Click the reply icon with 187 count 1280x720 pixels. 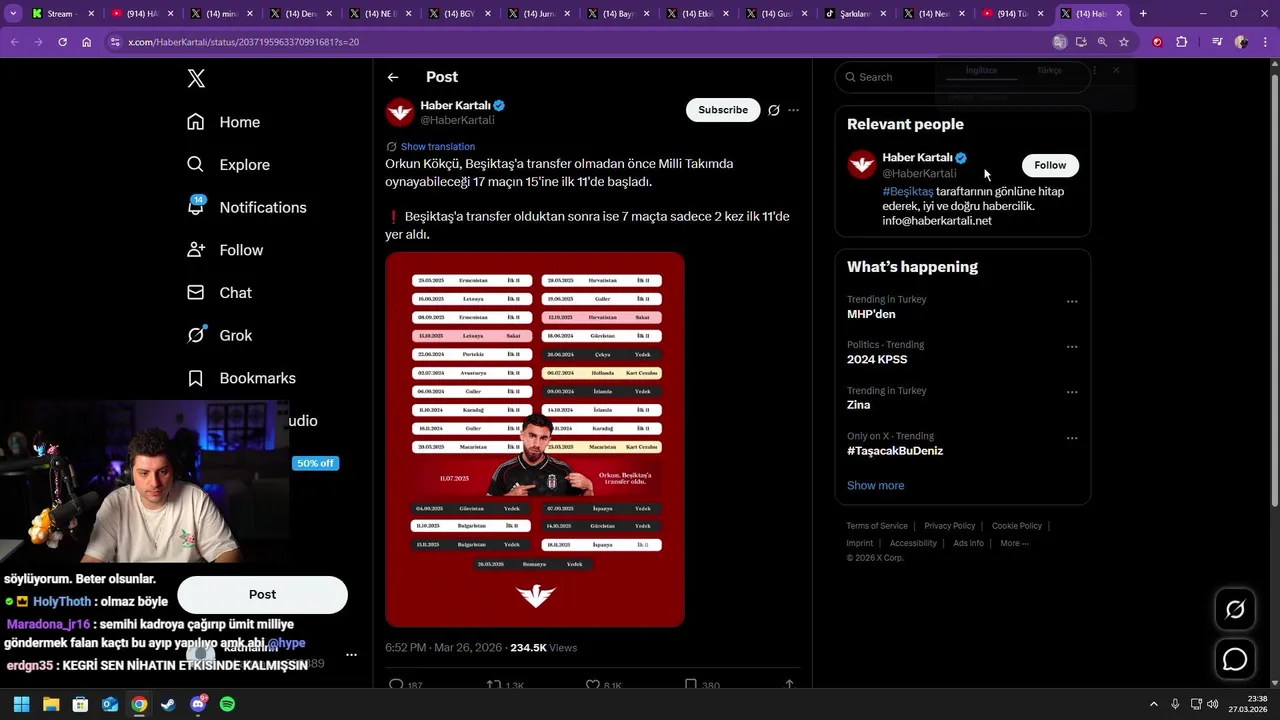tap(396, 686)
